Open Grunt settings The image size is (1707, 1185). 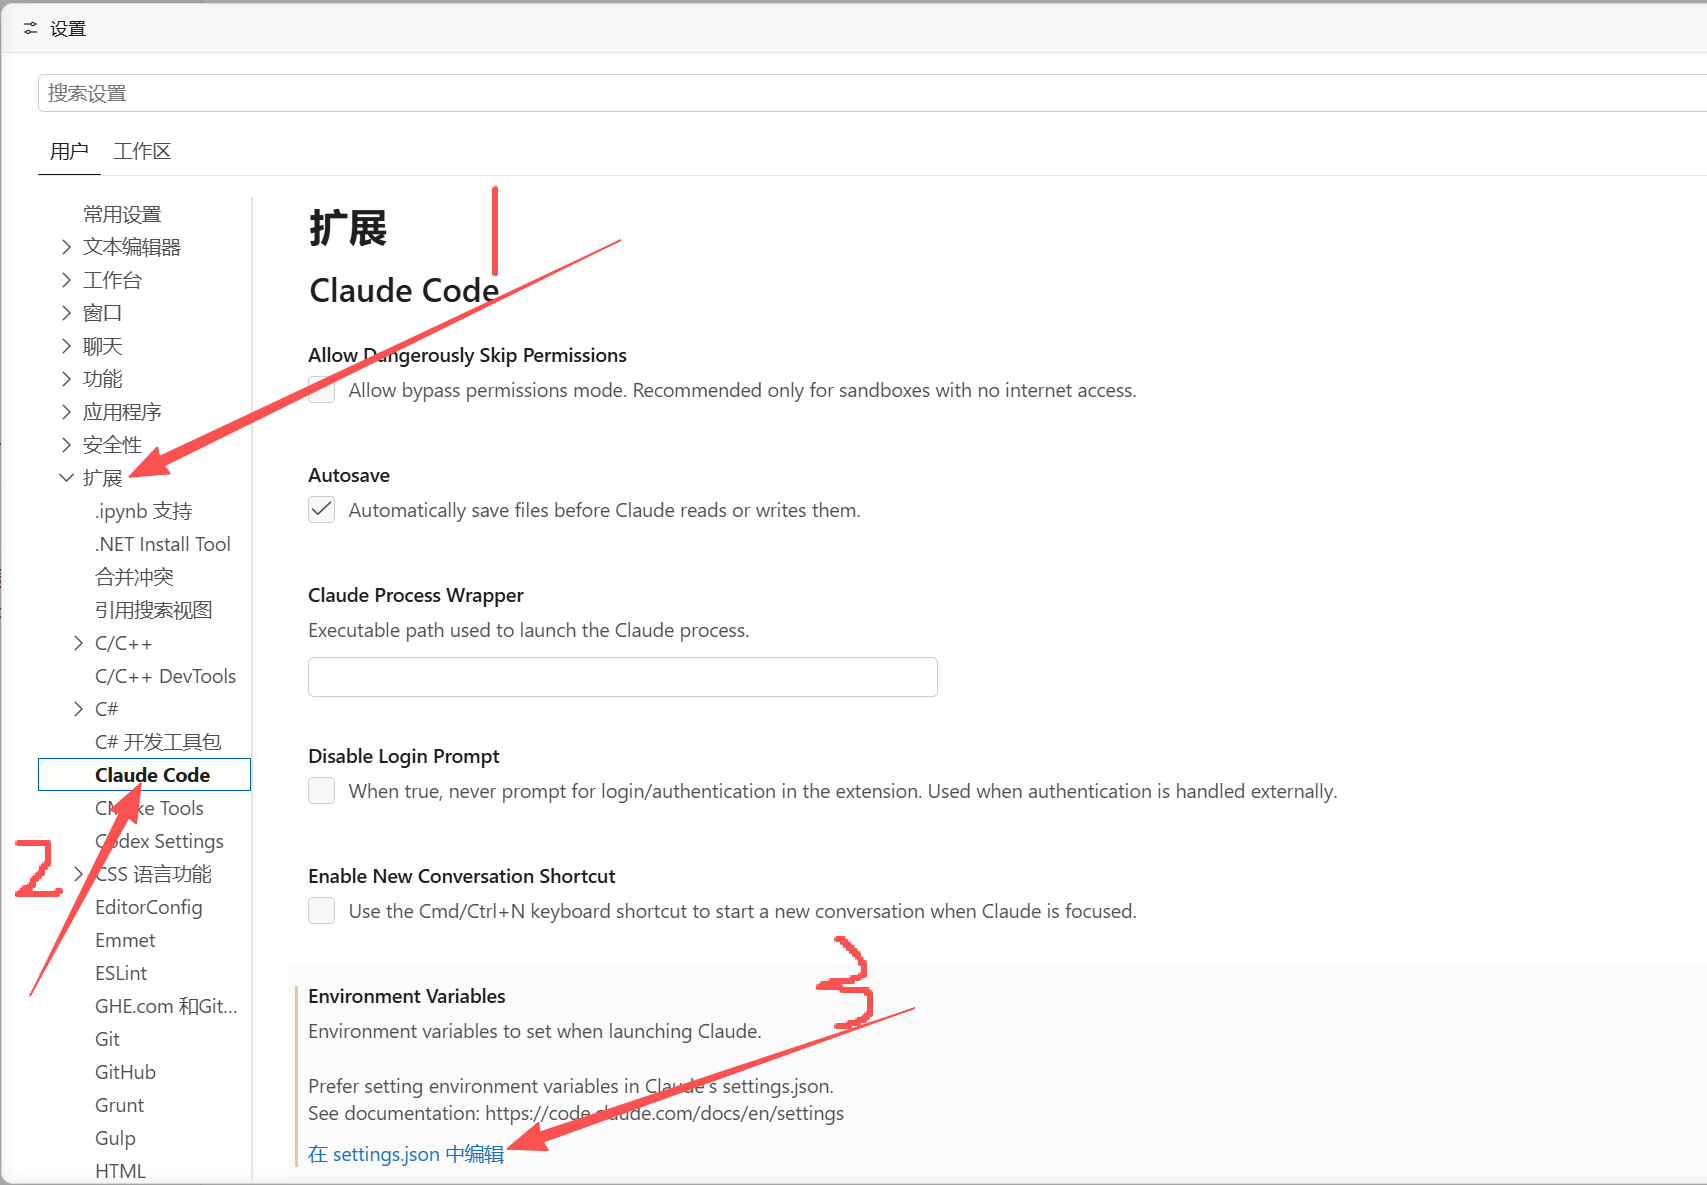pyautogui.click(x=119, y=1105)
